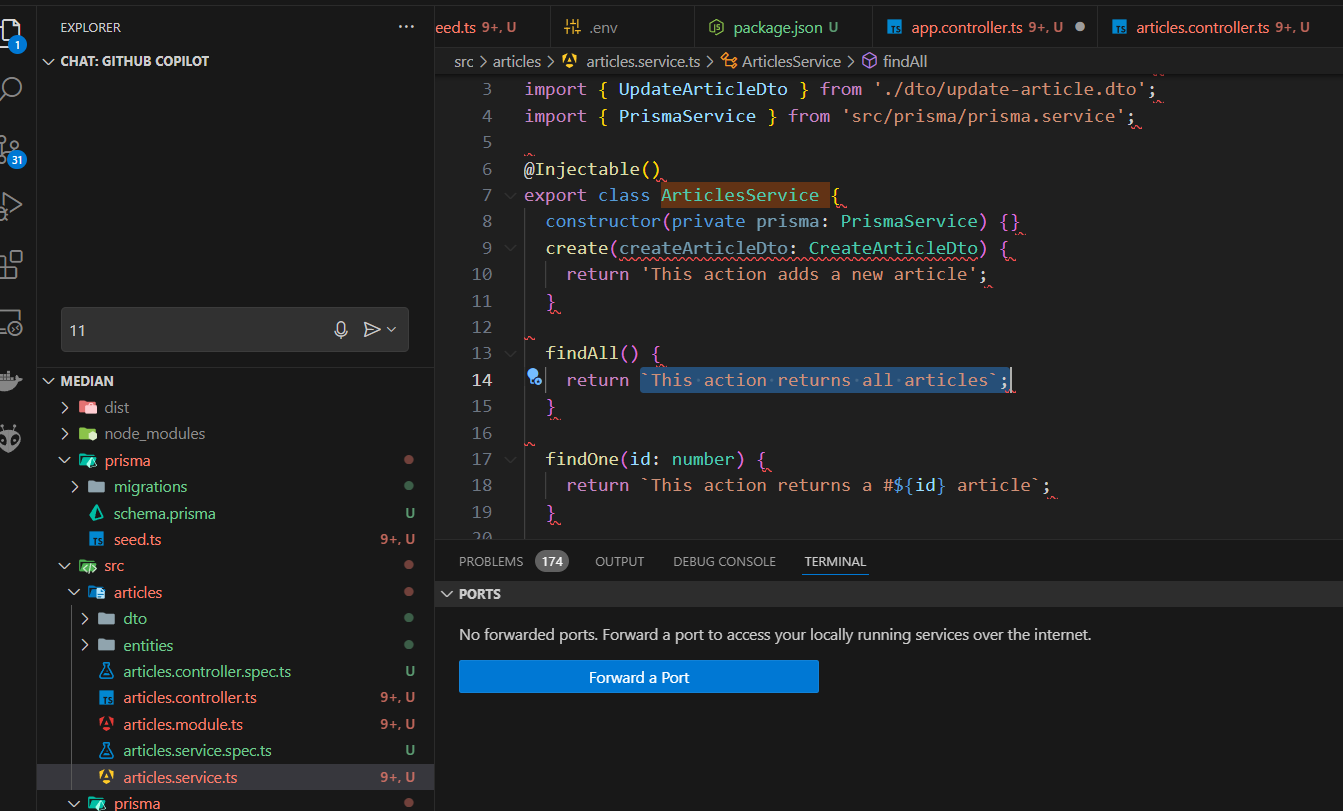Fold the findAll method at line 13
Screen dimensions: 1343x811
point(511,353)
